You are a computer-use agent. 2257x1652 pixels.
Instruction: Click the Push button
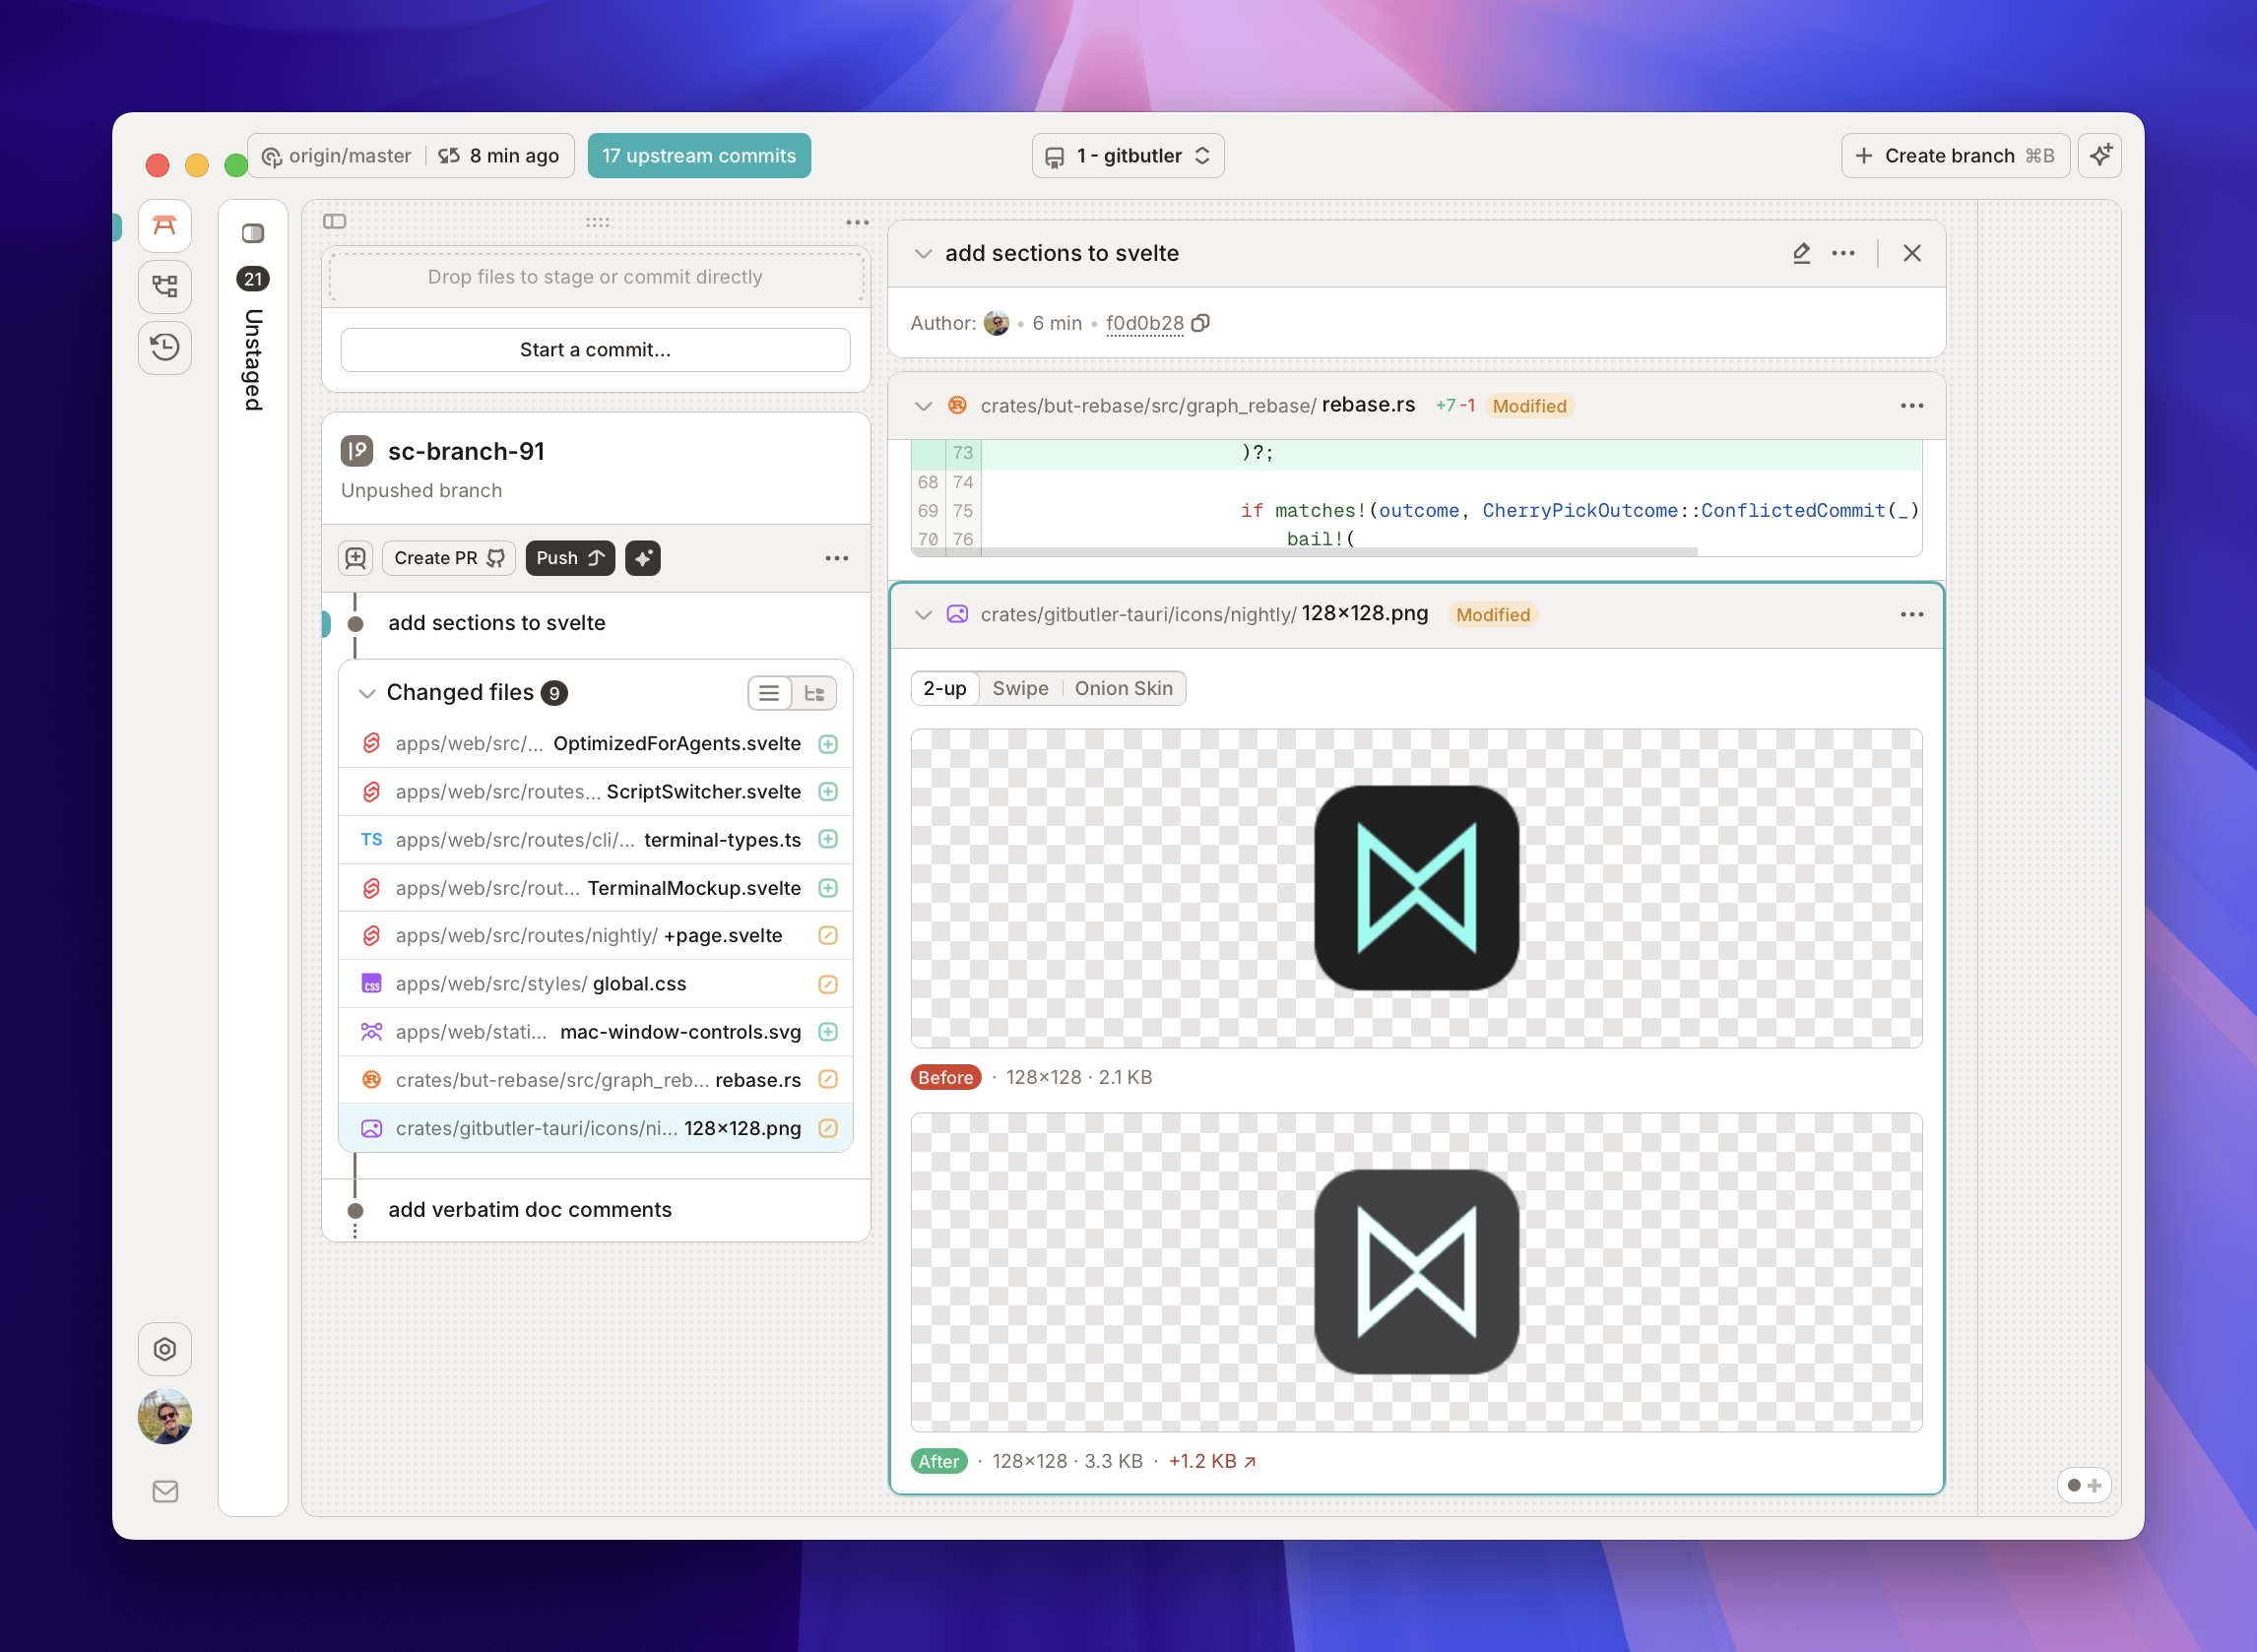569,558
